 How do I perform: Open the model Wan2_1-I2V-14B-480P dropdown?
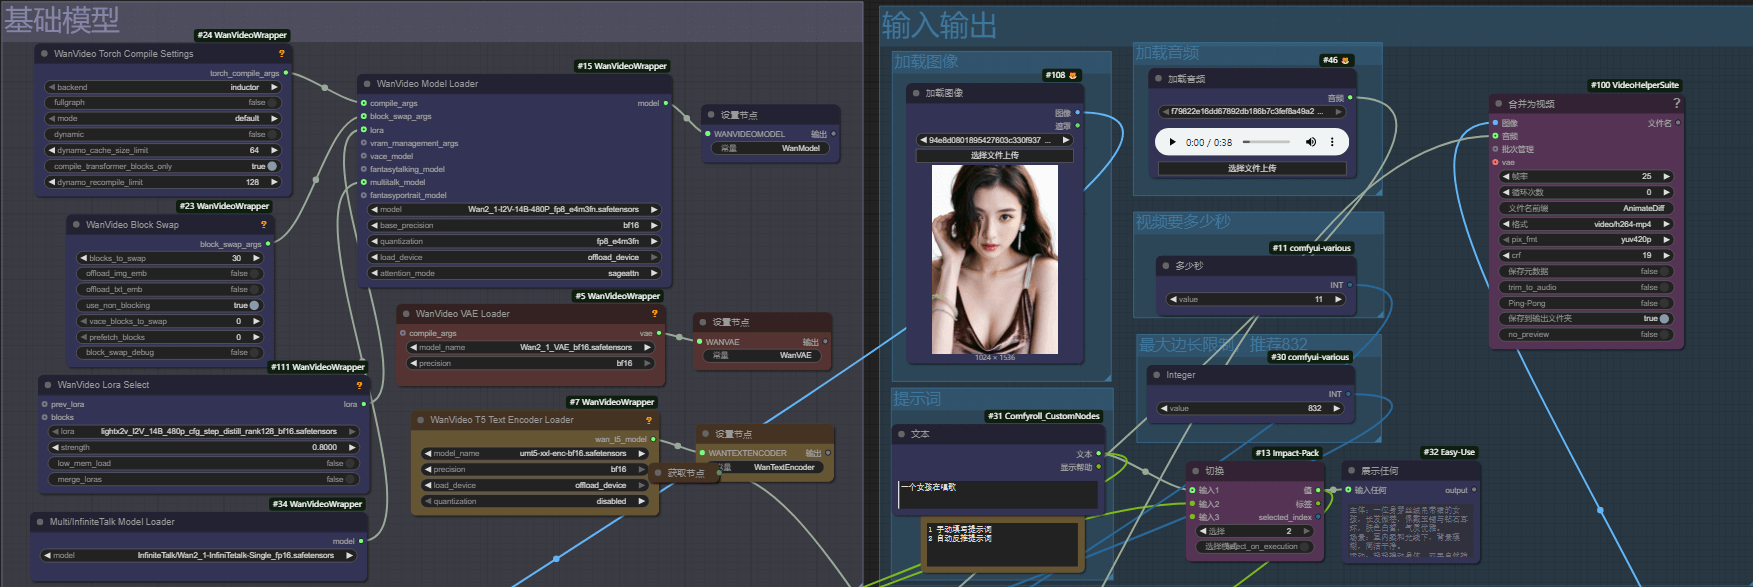tap(515, 210)
